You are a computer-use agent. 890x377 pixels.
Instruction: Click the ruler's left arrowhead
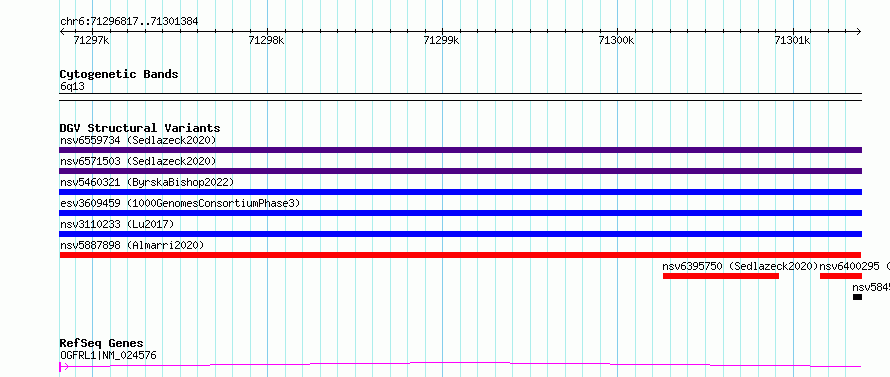coord(62,32)
